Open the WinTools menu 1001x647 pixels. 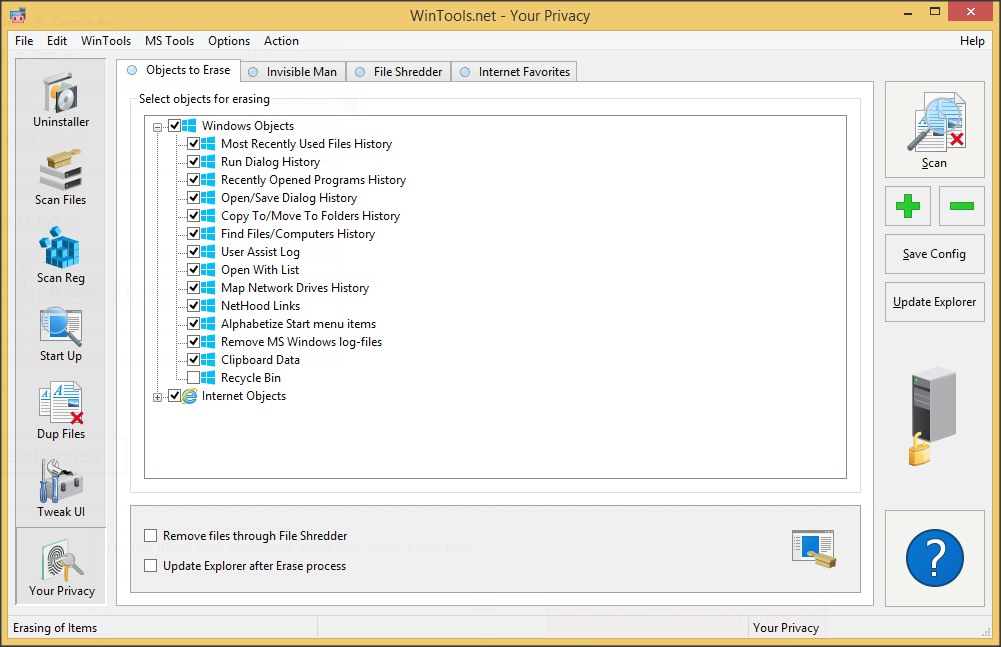click(106, 41)
